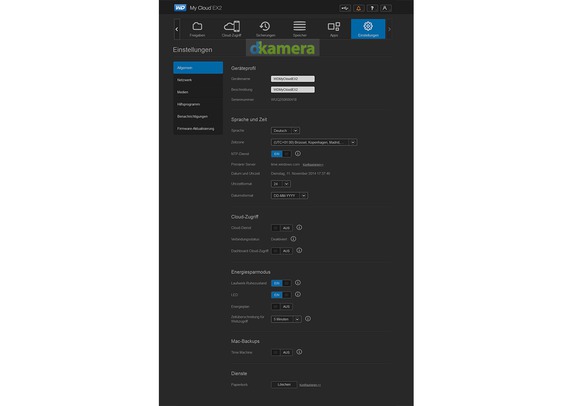
Task: Expand the Zeitzone dropdown
Action: tap(314, 142)
